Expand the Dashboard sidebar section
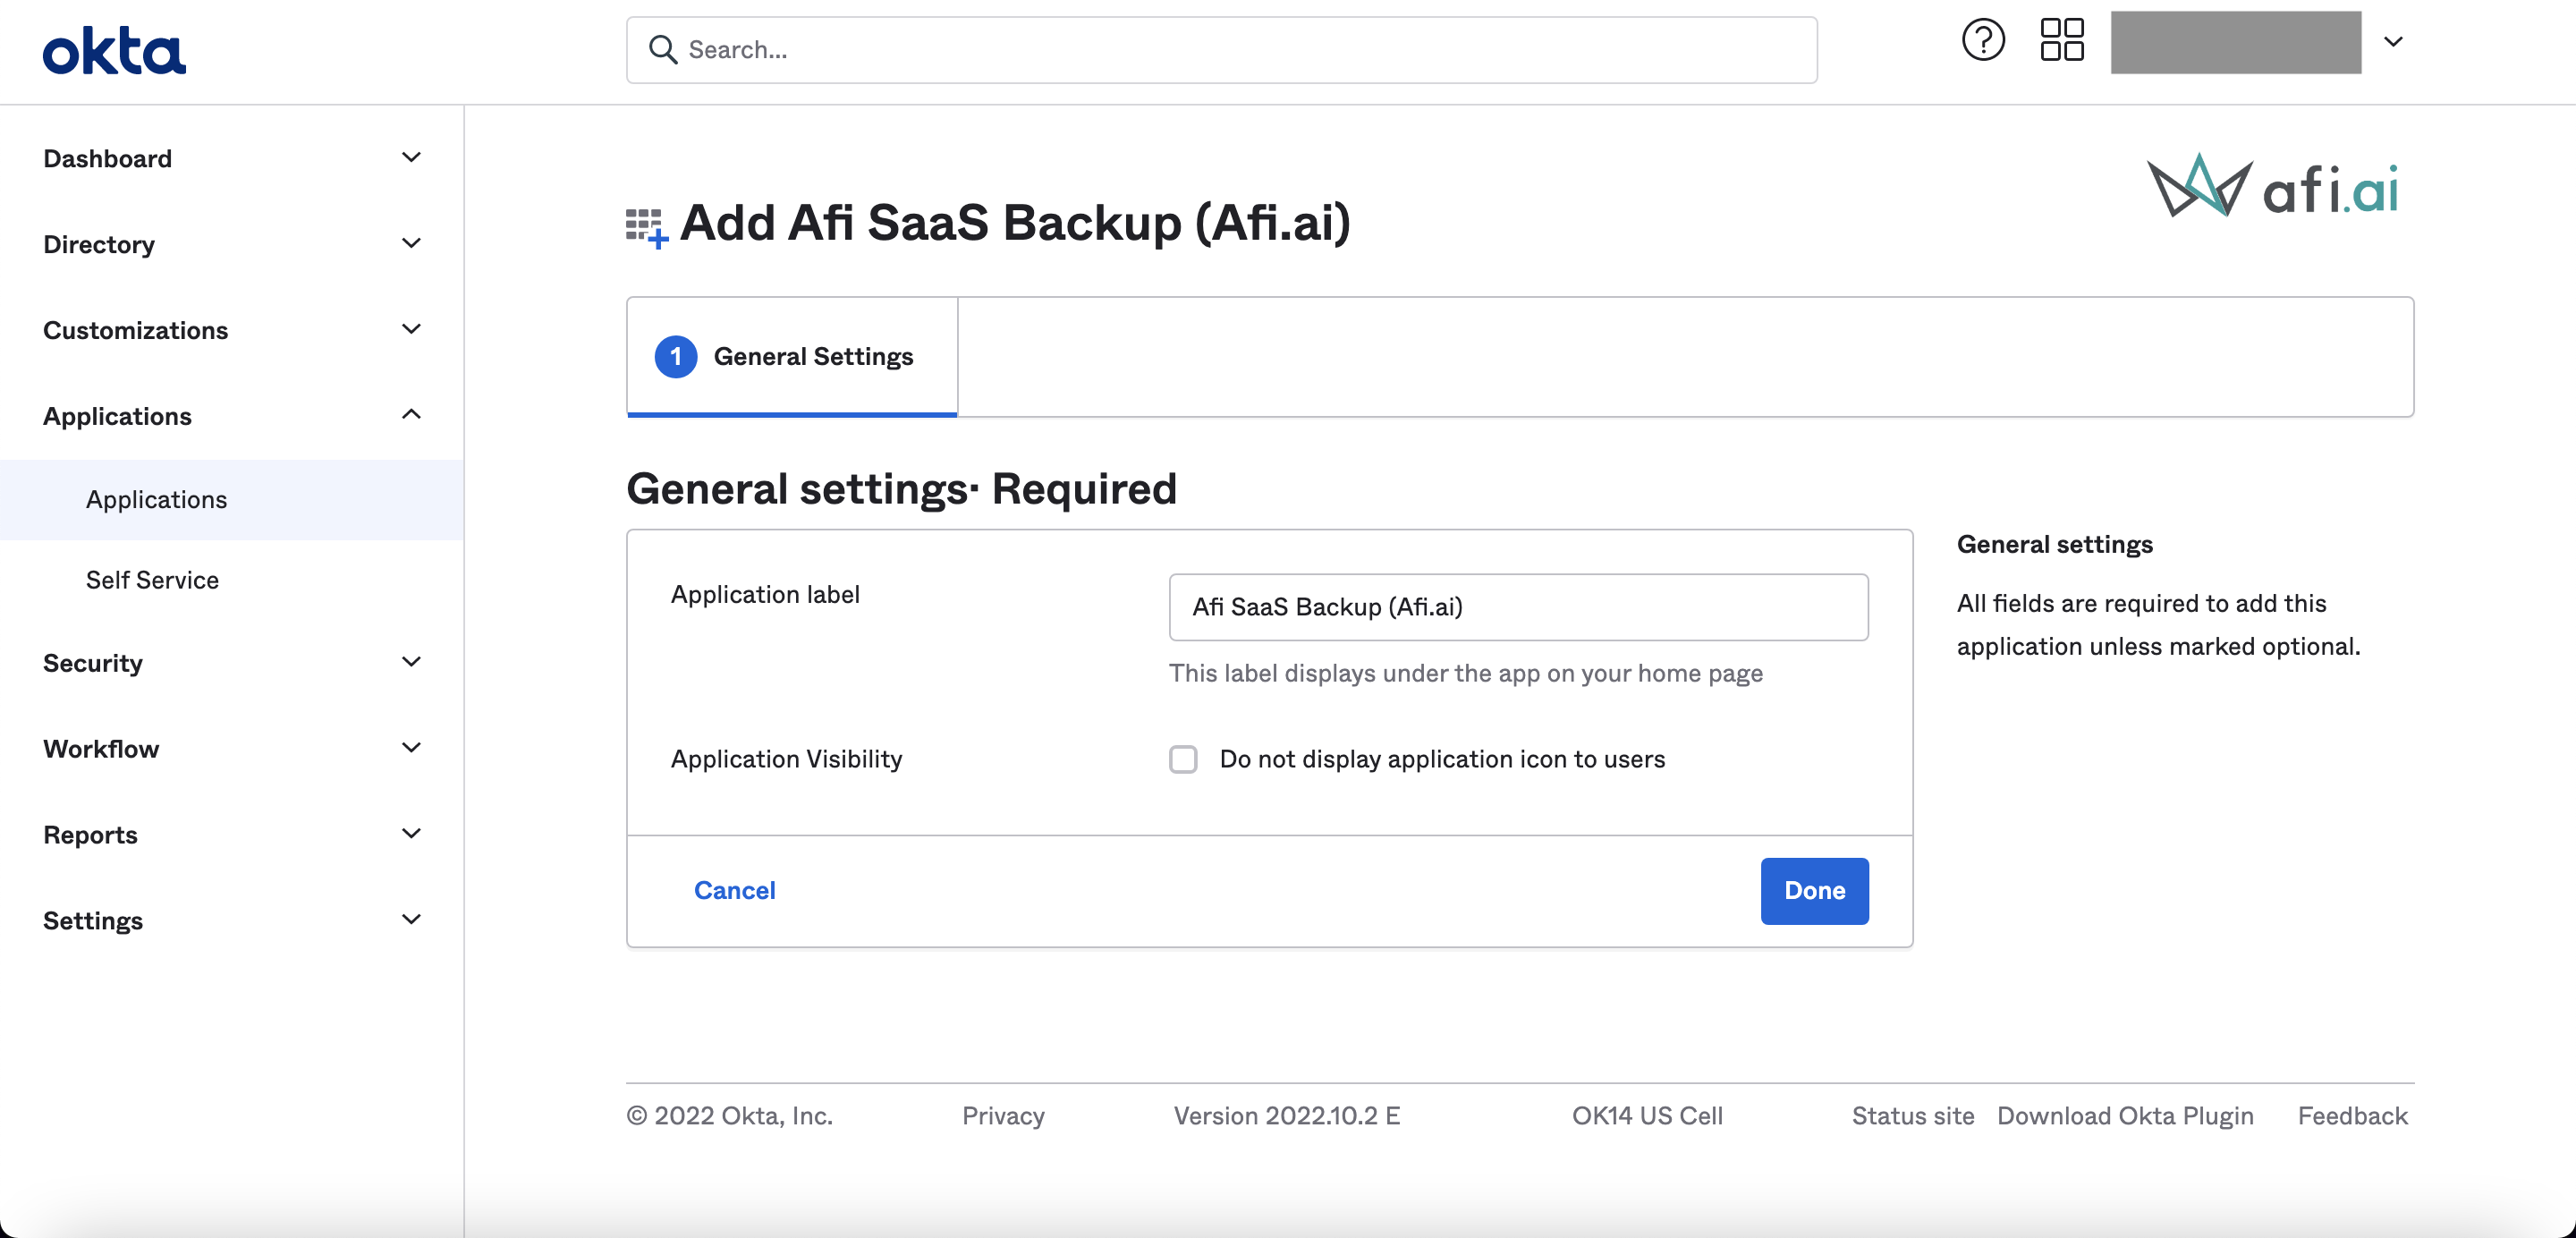This screenshot has height=1238, width=2576. click(x=411, y=158)
